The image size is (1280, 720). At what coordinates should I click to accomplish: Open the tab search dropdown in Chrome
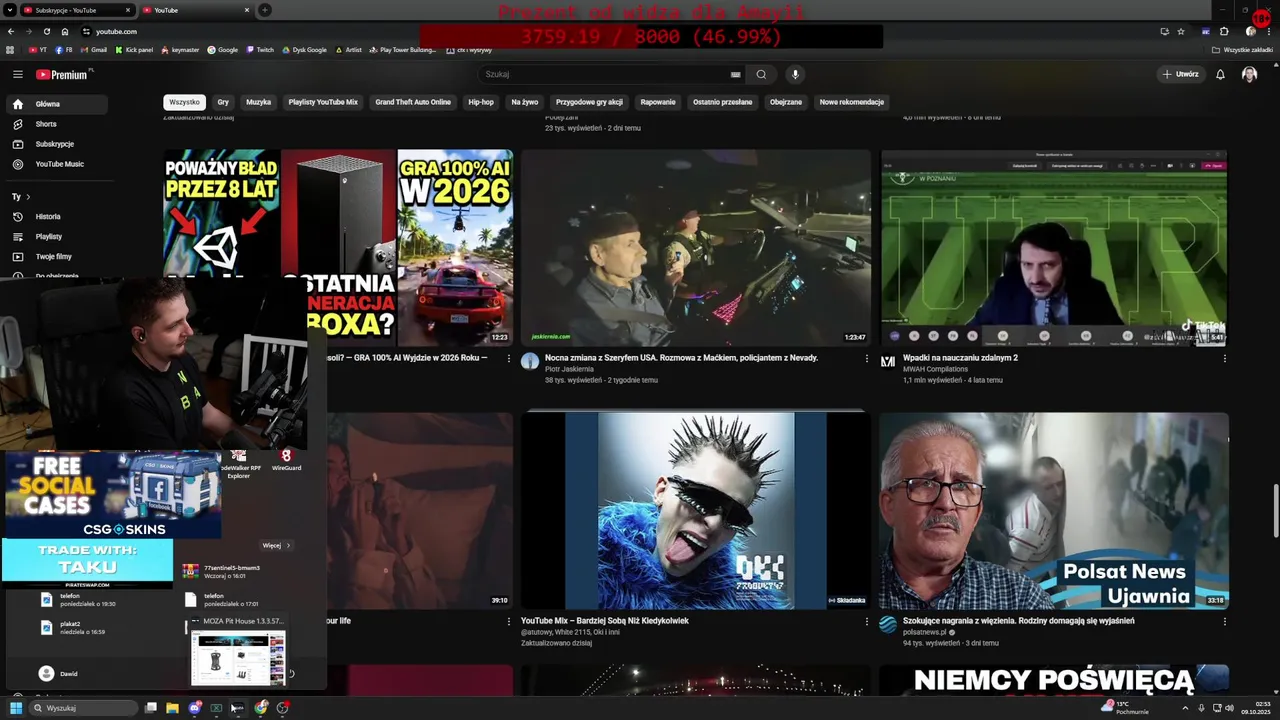click(x=11, y=10)
